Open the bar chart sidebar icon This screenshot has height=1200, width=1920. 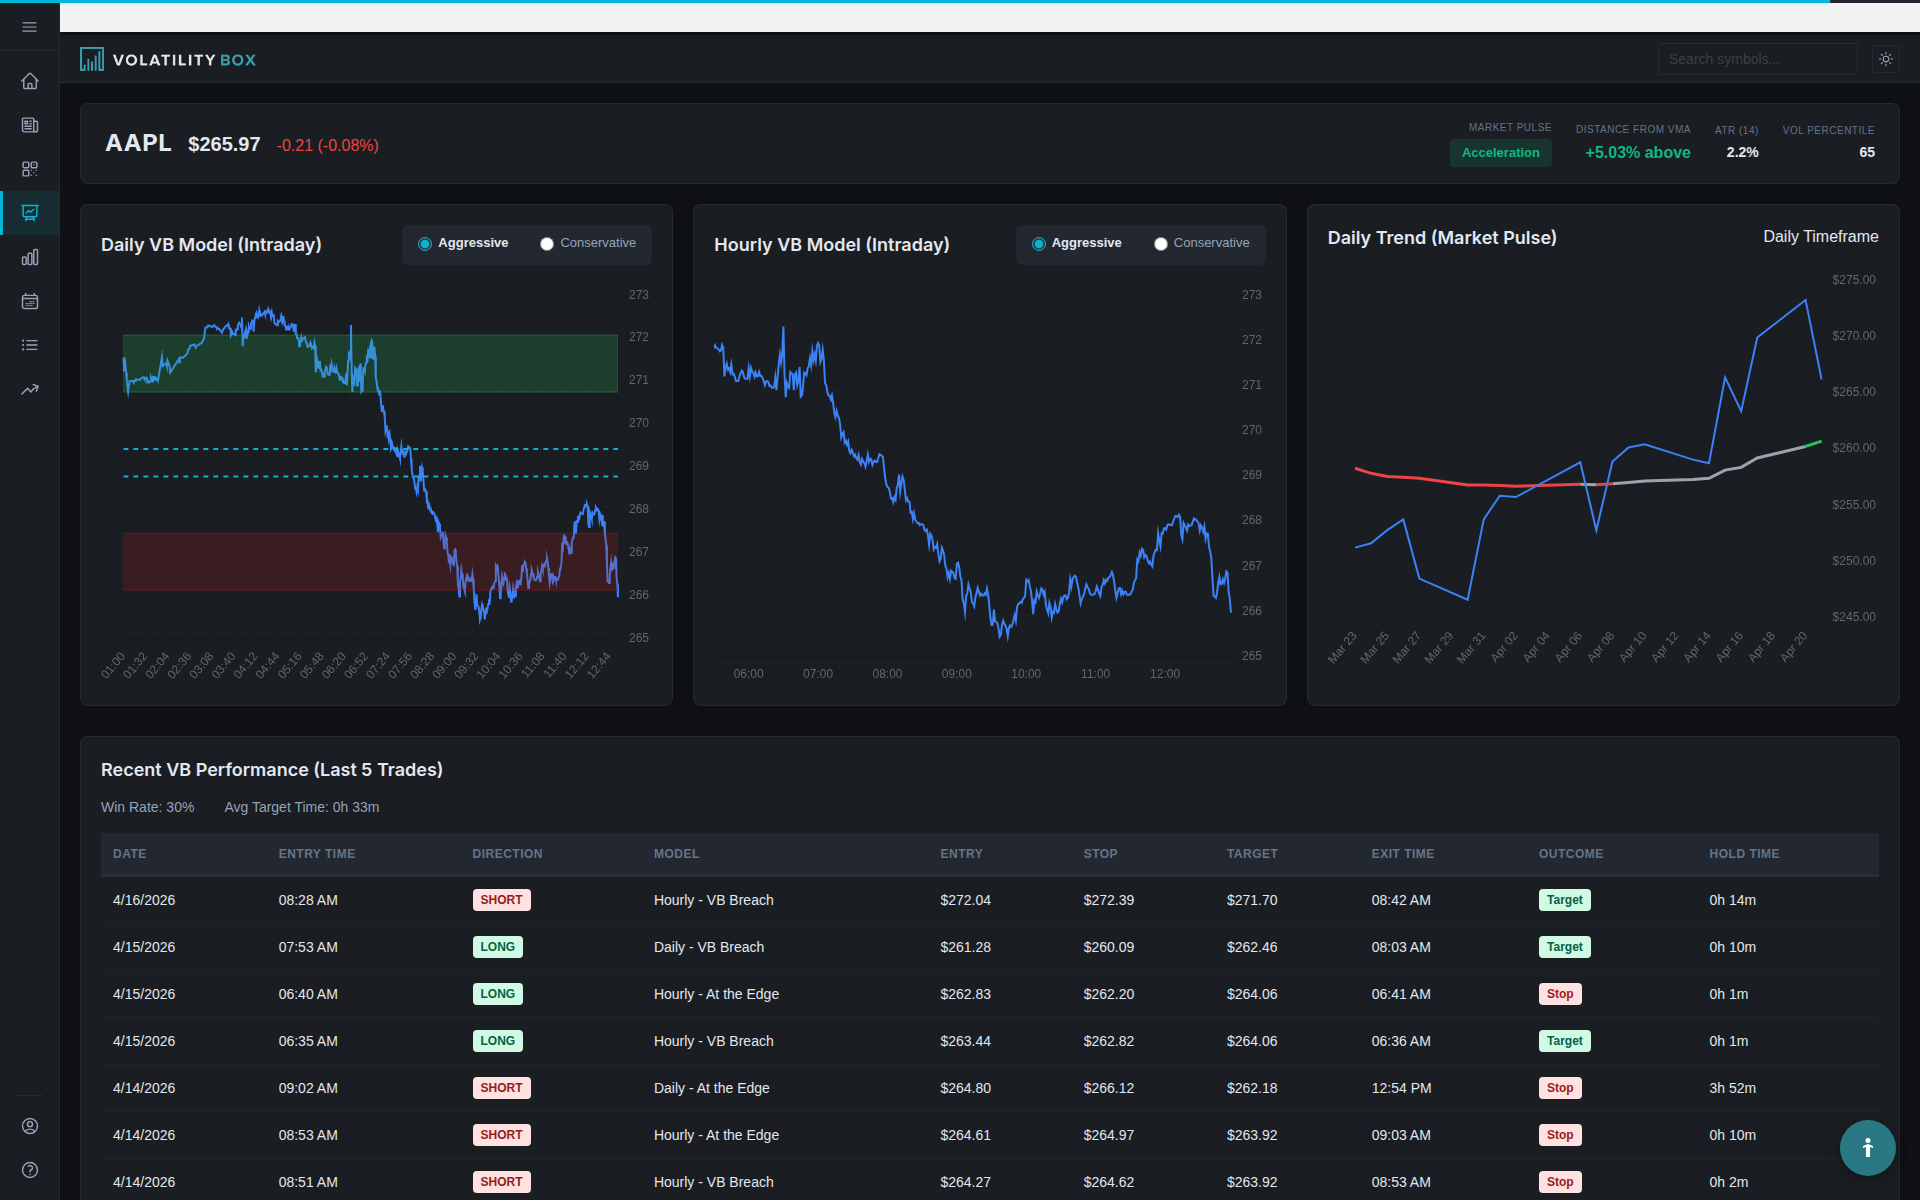pyautogui.click(x=30, y=257)
